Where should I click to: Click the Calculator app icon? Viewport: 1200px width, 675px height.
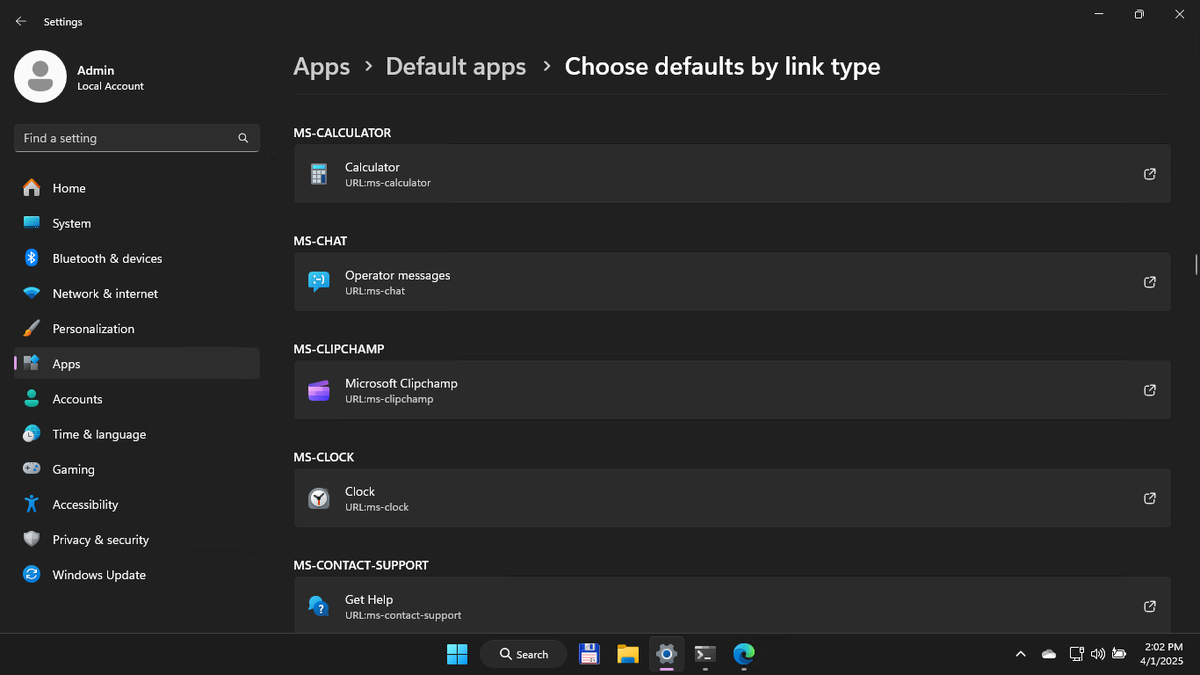point(319,174)
